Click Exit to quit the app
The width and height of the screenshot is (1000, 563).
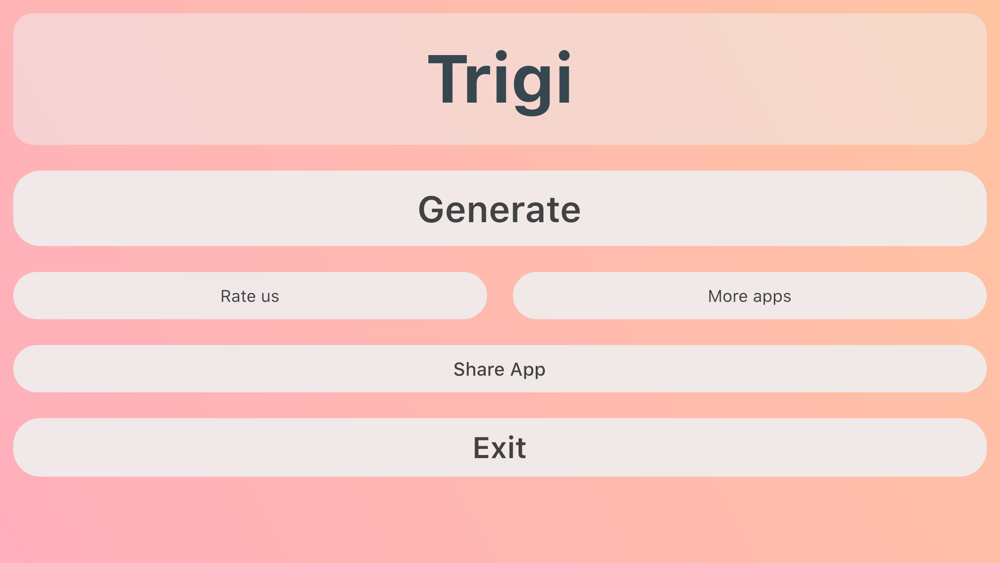(x=500, y=448)
